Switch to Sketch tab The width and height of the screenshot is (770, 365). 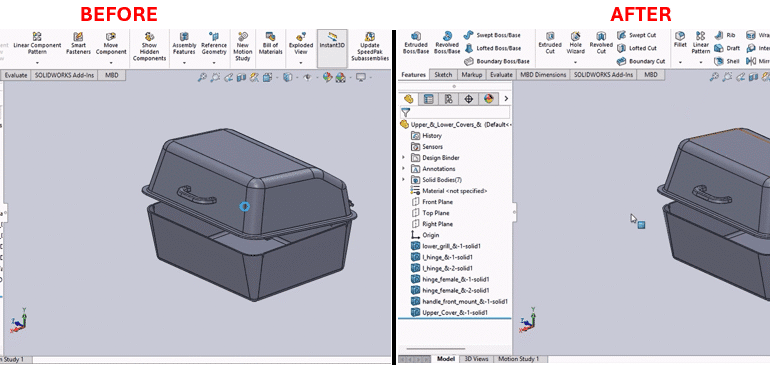(443, 75)
